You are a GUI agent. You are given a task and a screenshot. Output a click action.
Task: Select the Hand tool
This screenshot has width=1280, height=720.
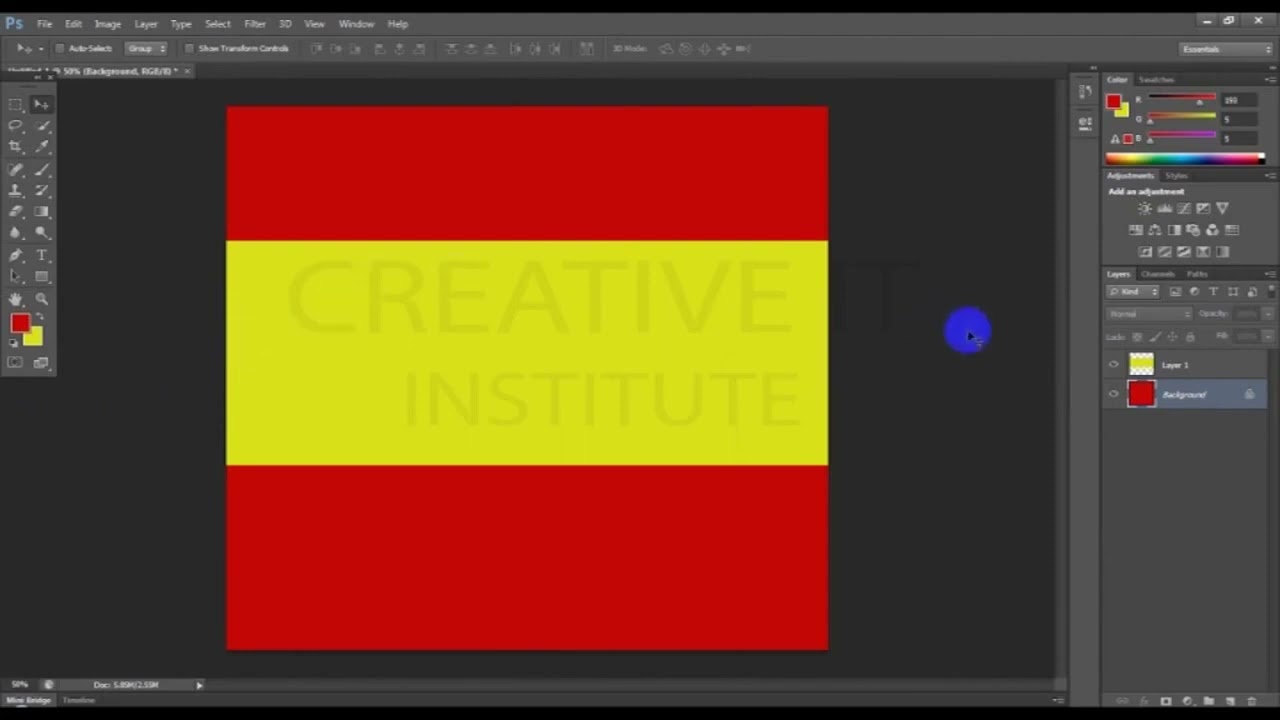click(x=16, y=299)
